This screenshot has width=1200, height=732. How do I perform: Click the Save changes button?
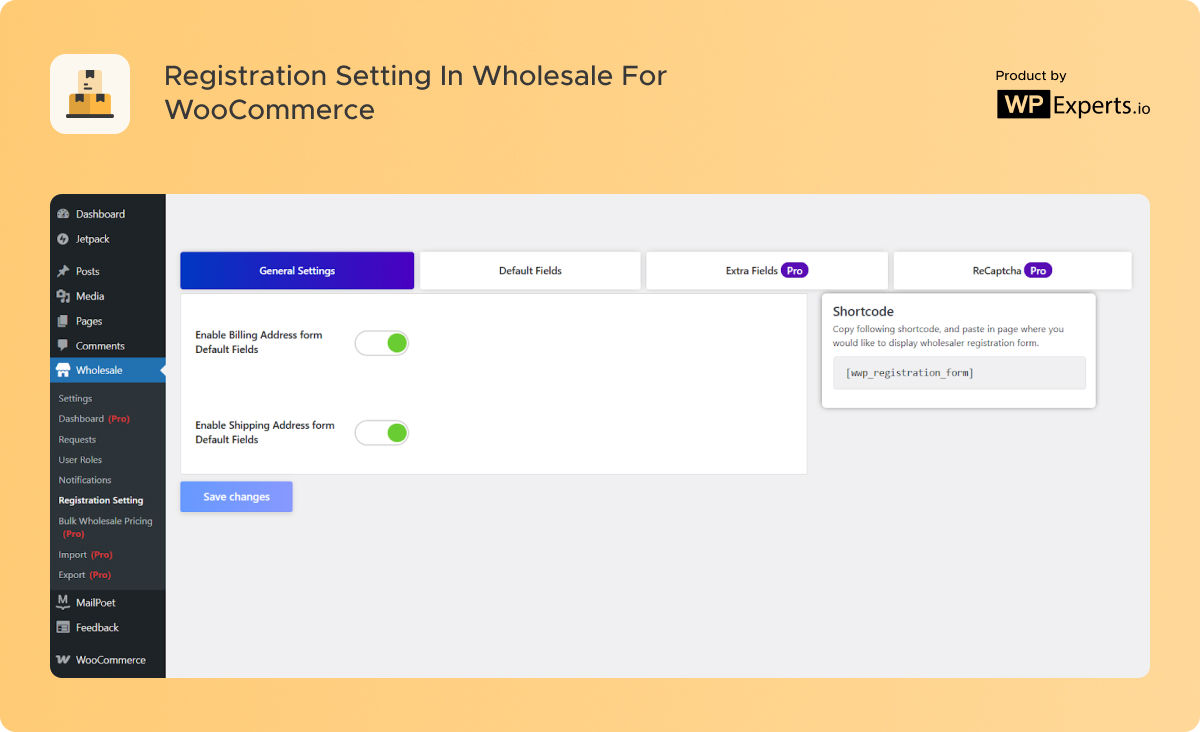pos(236,497)
